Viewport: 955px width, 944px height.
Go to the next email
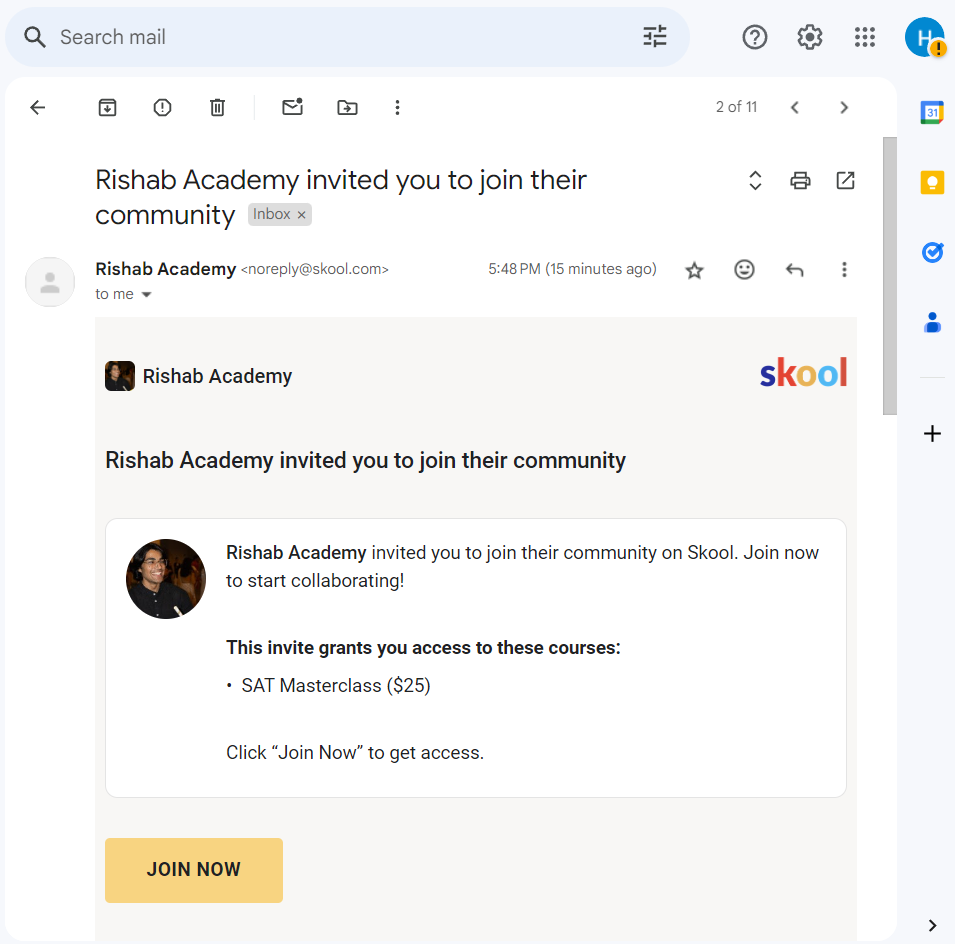point(844,107)
